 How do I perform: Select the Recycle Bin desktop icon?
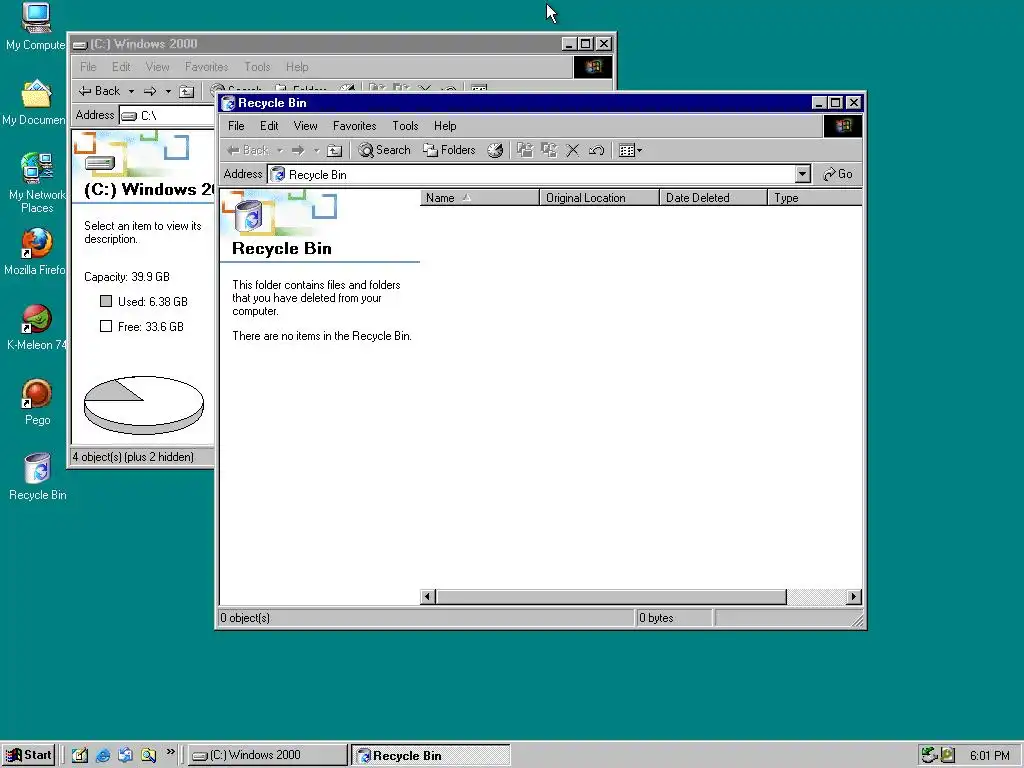(x=37, y=477)
